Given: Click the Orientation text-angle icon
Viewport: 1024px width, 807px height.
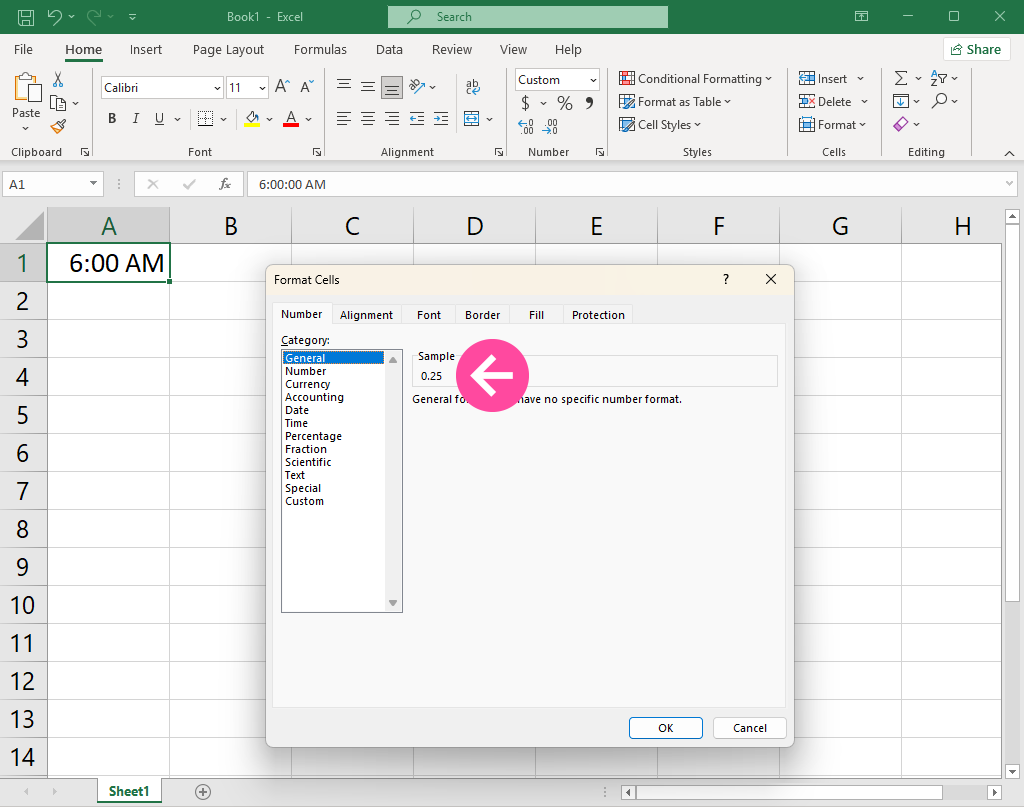Looking at the screenshot, I should tap(417, 86).
